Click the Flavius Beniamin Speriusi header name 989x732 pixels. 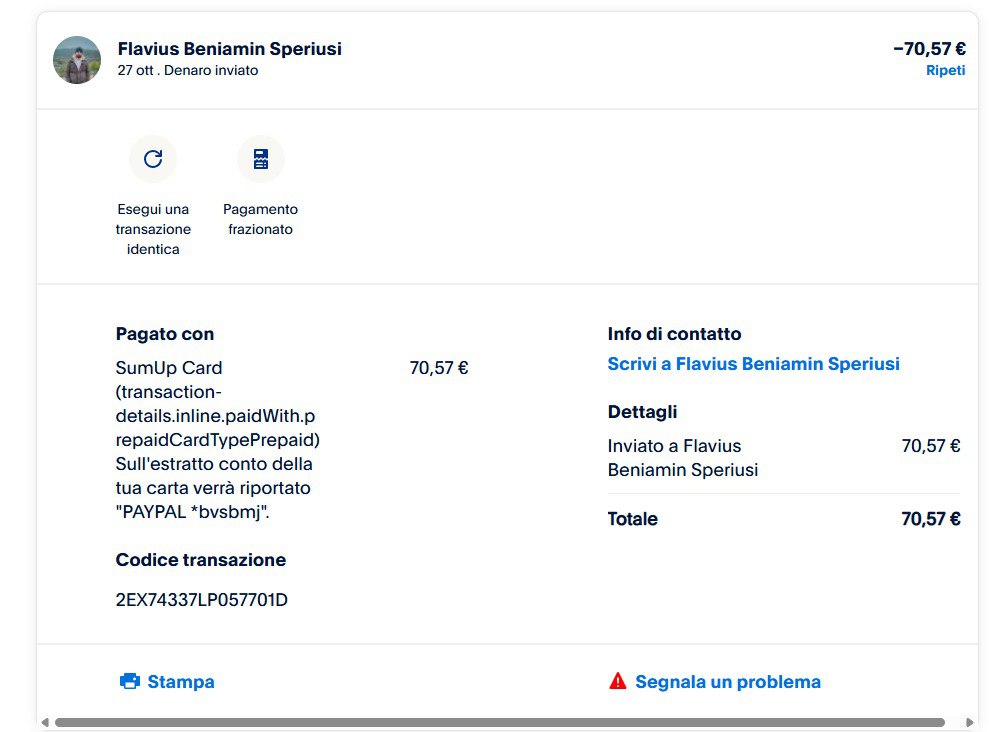(x=229, y=49)
